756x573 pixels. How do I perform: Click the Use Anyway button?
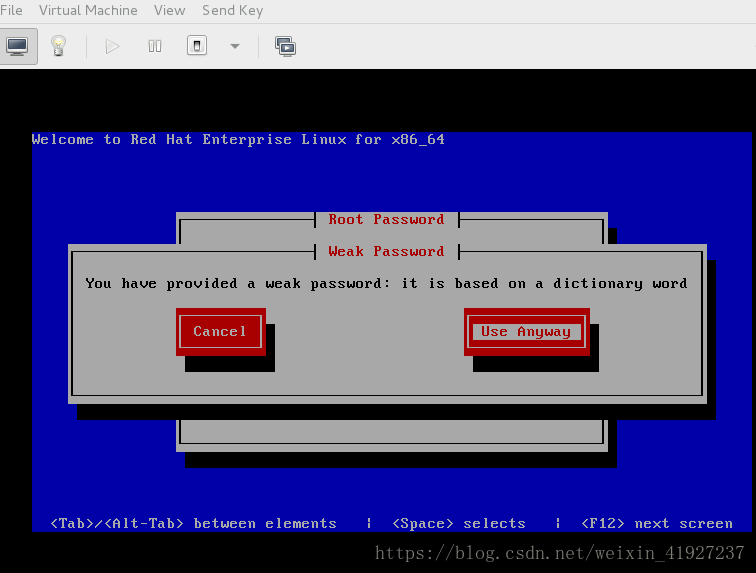pos(526,331)
